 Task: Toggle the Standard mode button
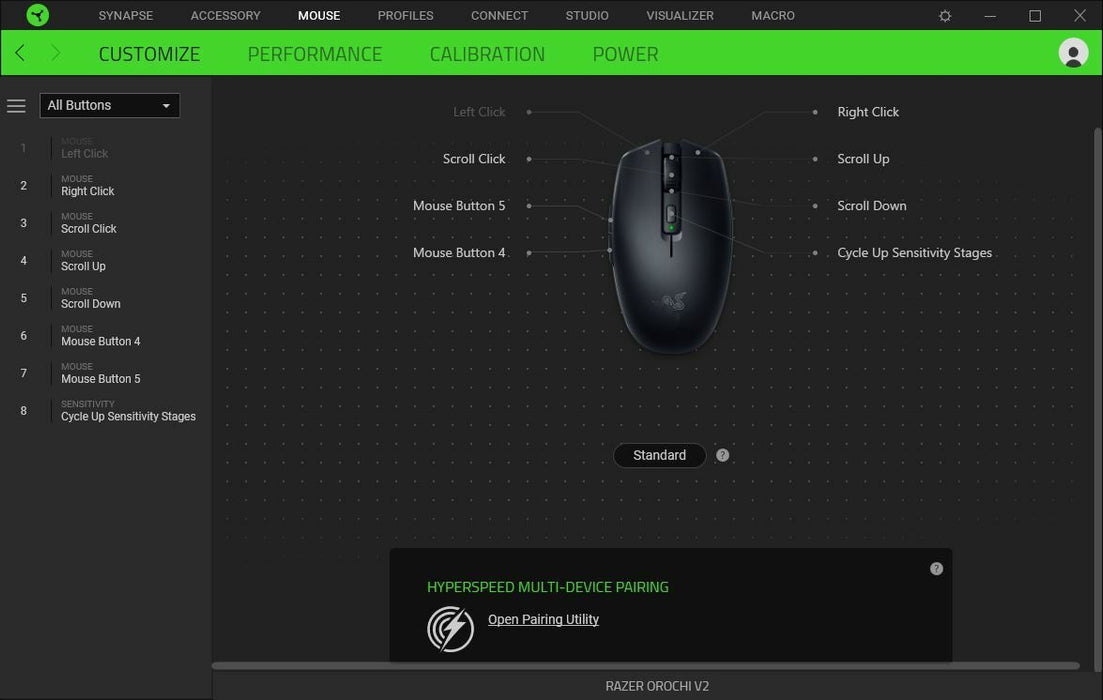click(659, 455)
